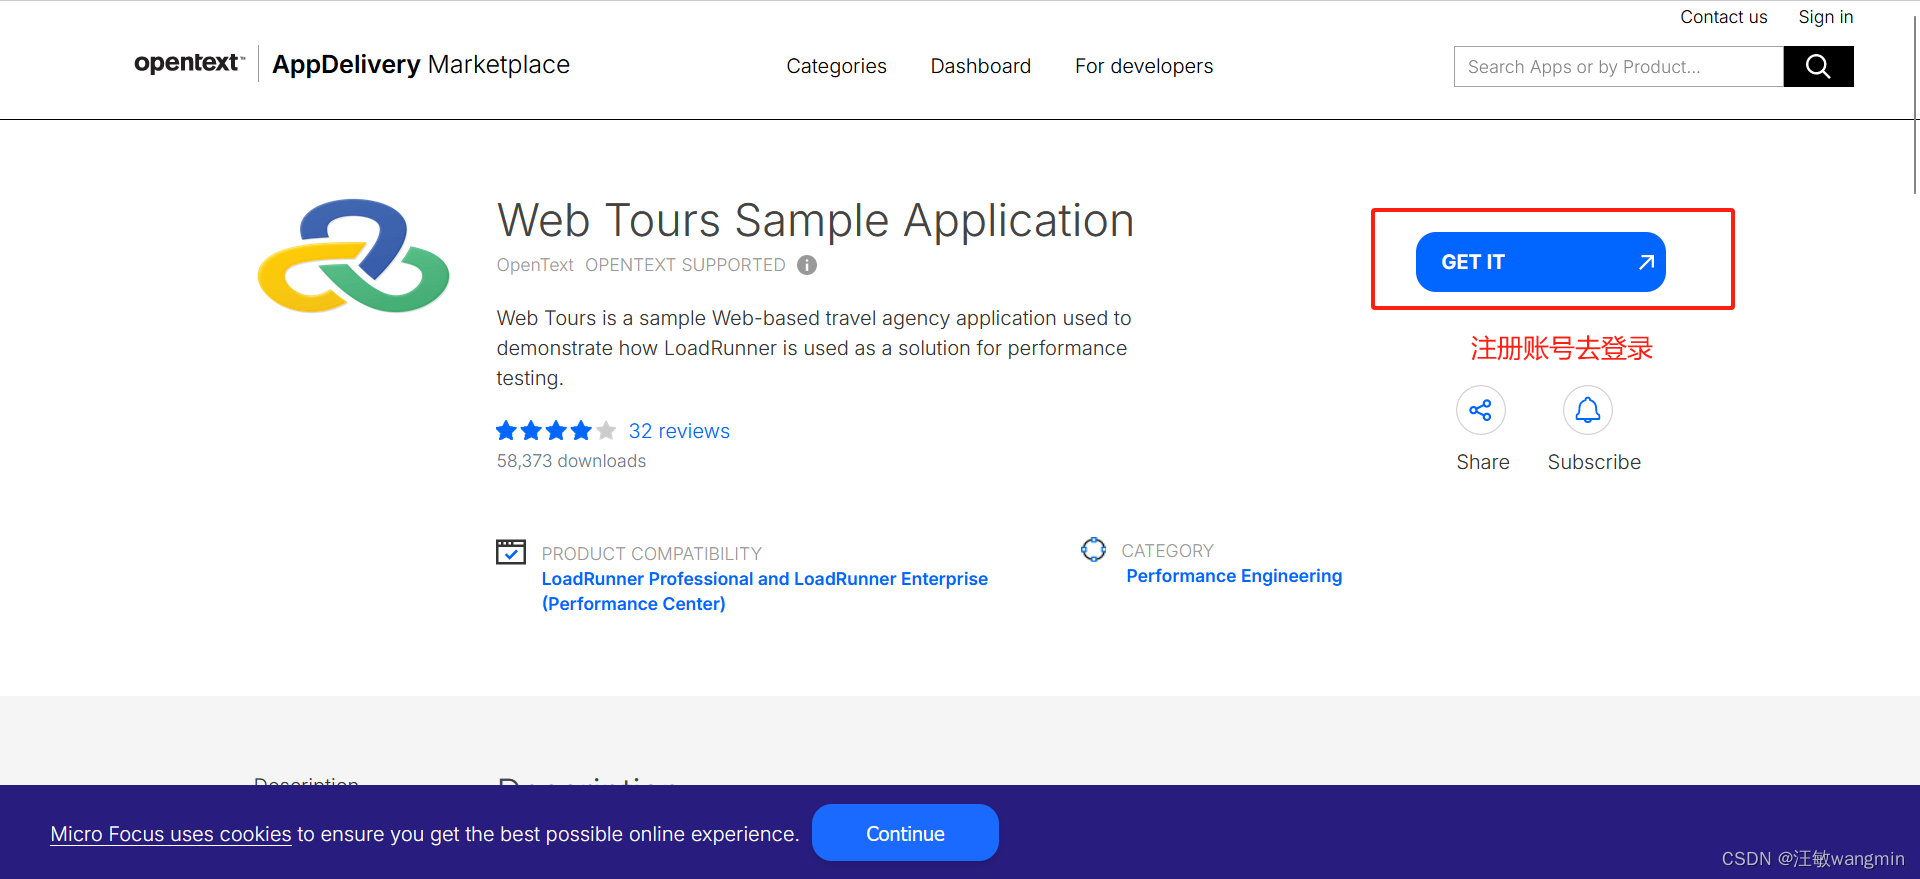Click the Search Apps input field
The image size is (1920, 879).
pyautogui.click(x=1619, y=66)
